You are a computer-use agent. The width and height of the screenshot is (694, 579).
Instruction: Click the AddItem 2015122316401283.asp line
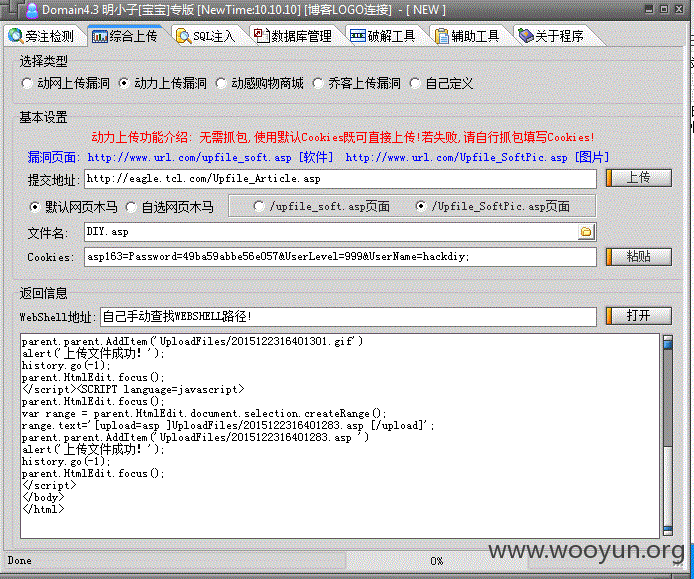[195, 438]
